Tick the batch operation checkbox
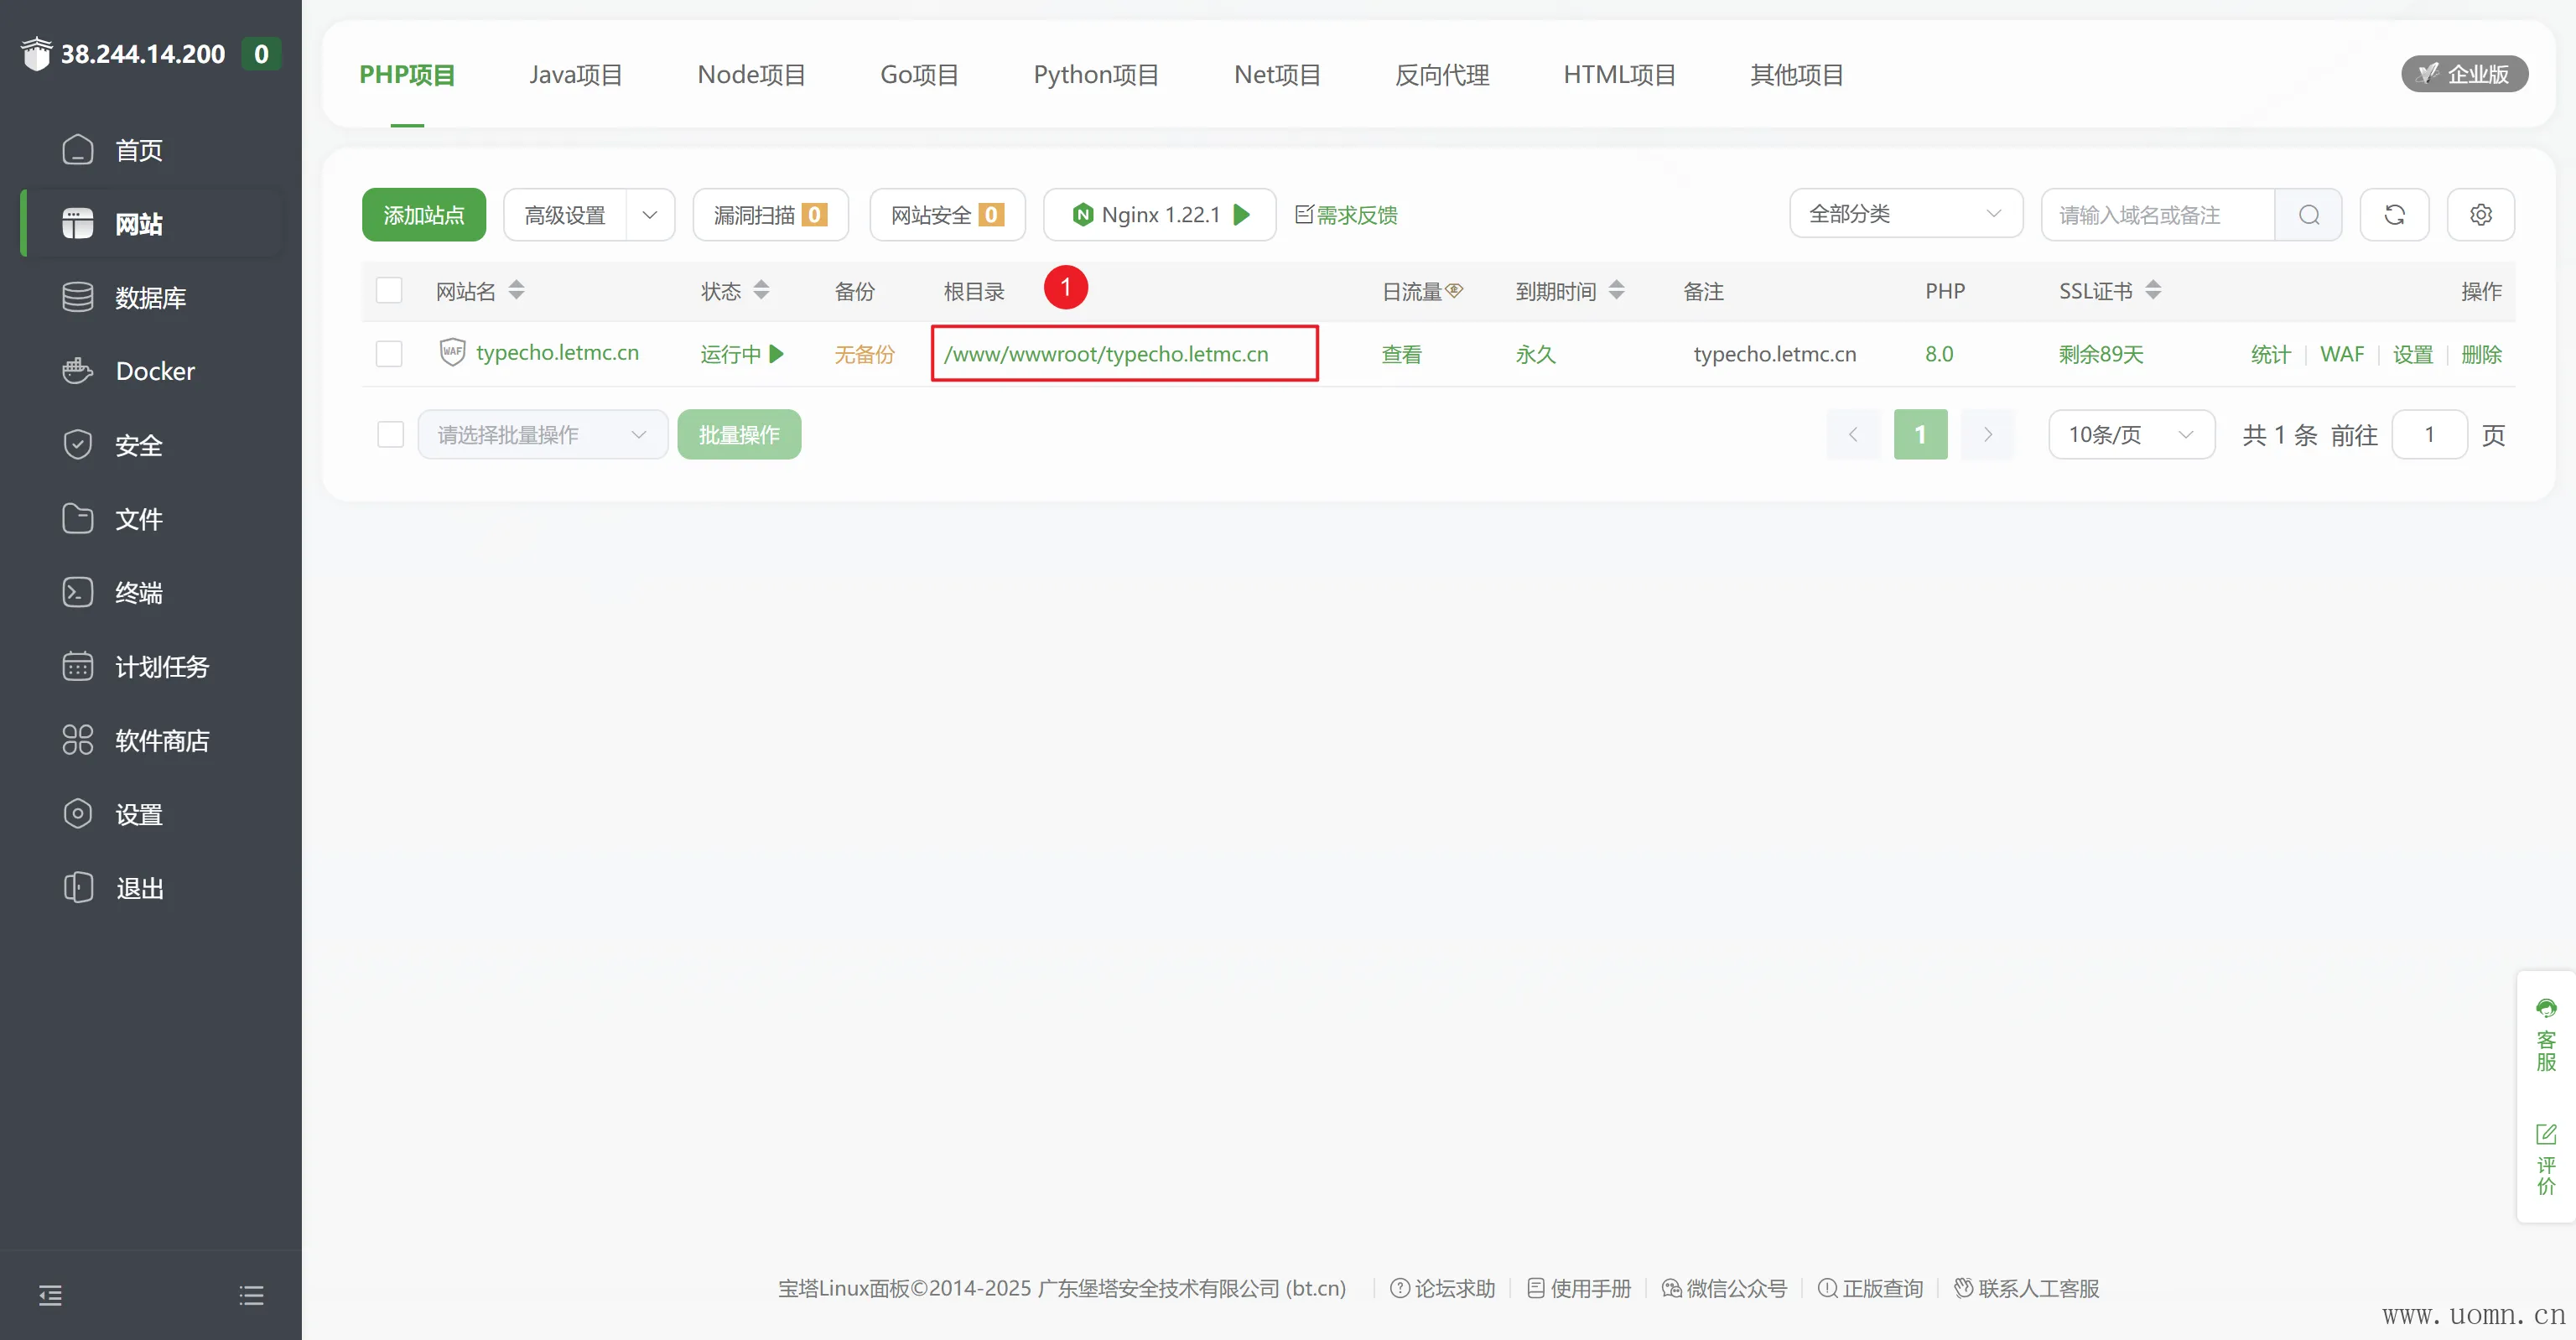2576x1340 pixels. [391, 435]
